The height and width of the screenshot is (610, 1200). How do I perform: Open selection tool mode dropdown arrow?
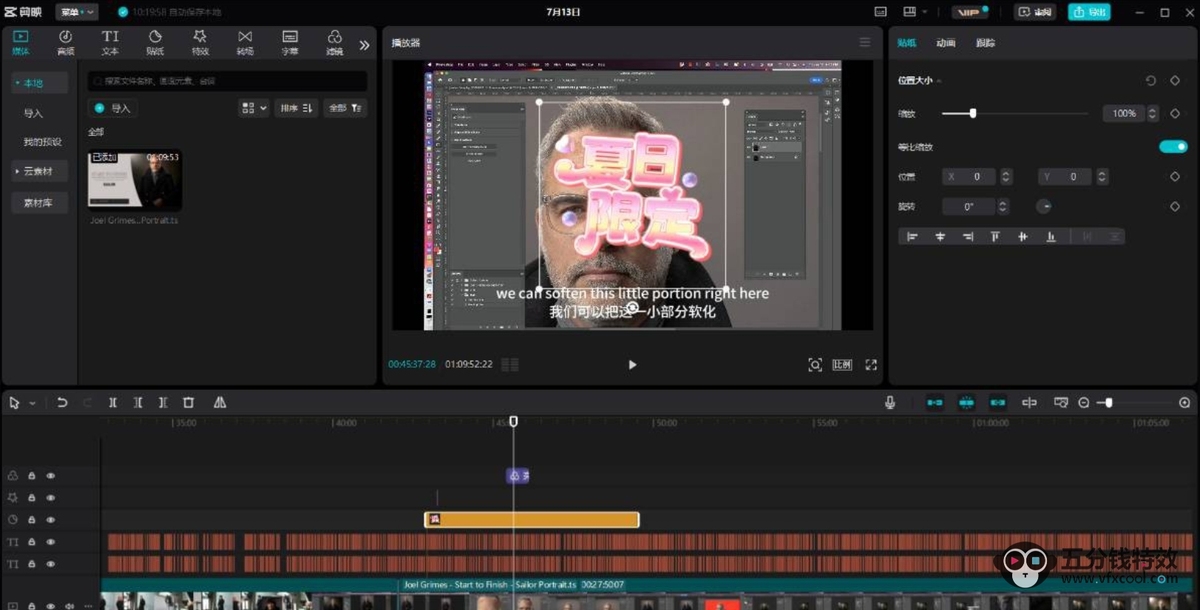click(32, 403)
